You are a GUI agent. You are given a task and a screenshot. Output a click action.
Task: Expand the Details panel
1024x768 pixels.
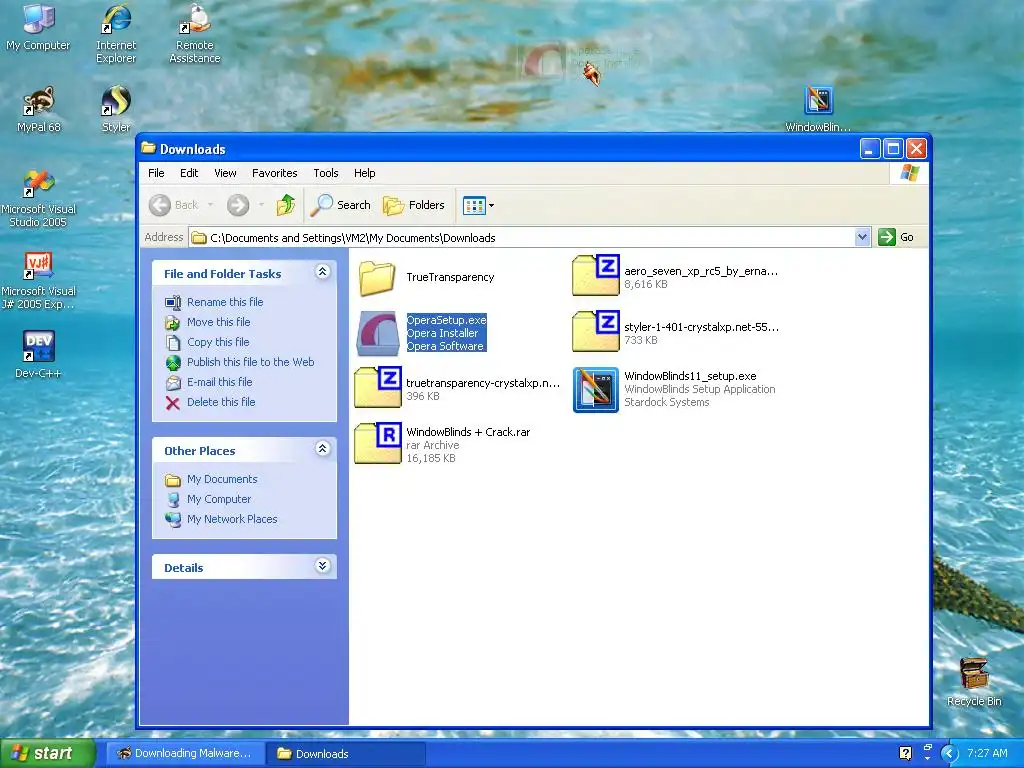323,566
